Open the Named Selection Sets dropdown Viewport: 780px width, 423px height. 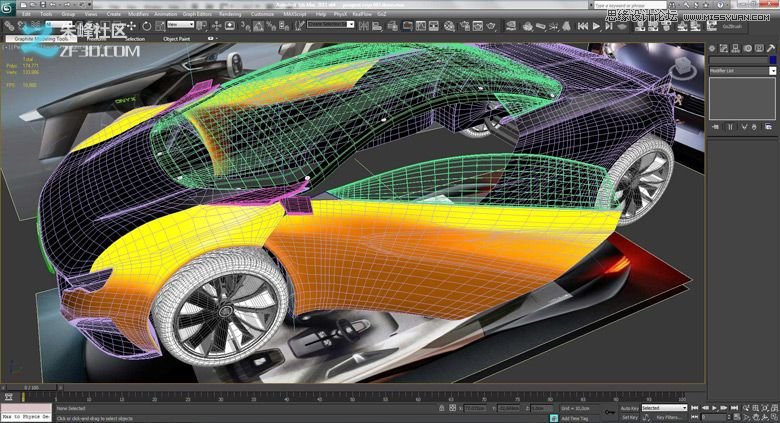tap(331, 24)
